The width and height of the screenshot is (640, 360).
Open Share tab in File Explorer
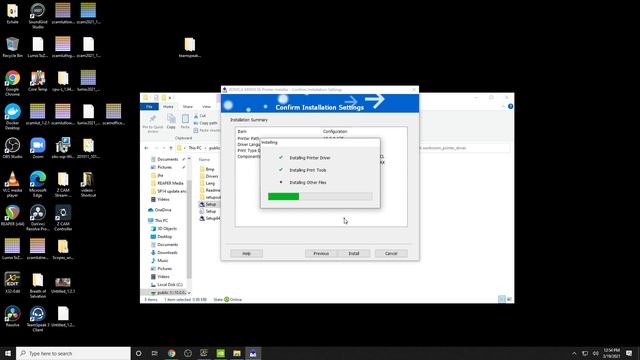click(188, 107)
